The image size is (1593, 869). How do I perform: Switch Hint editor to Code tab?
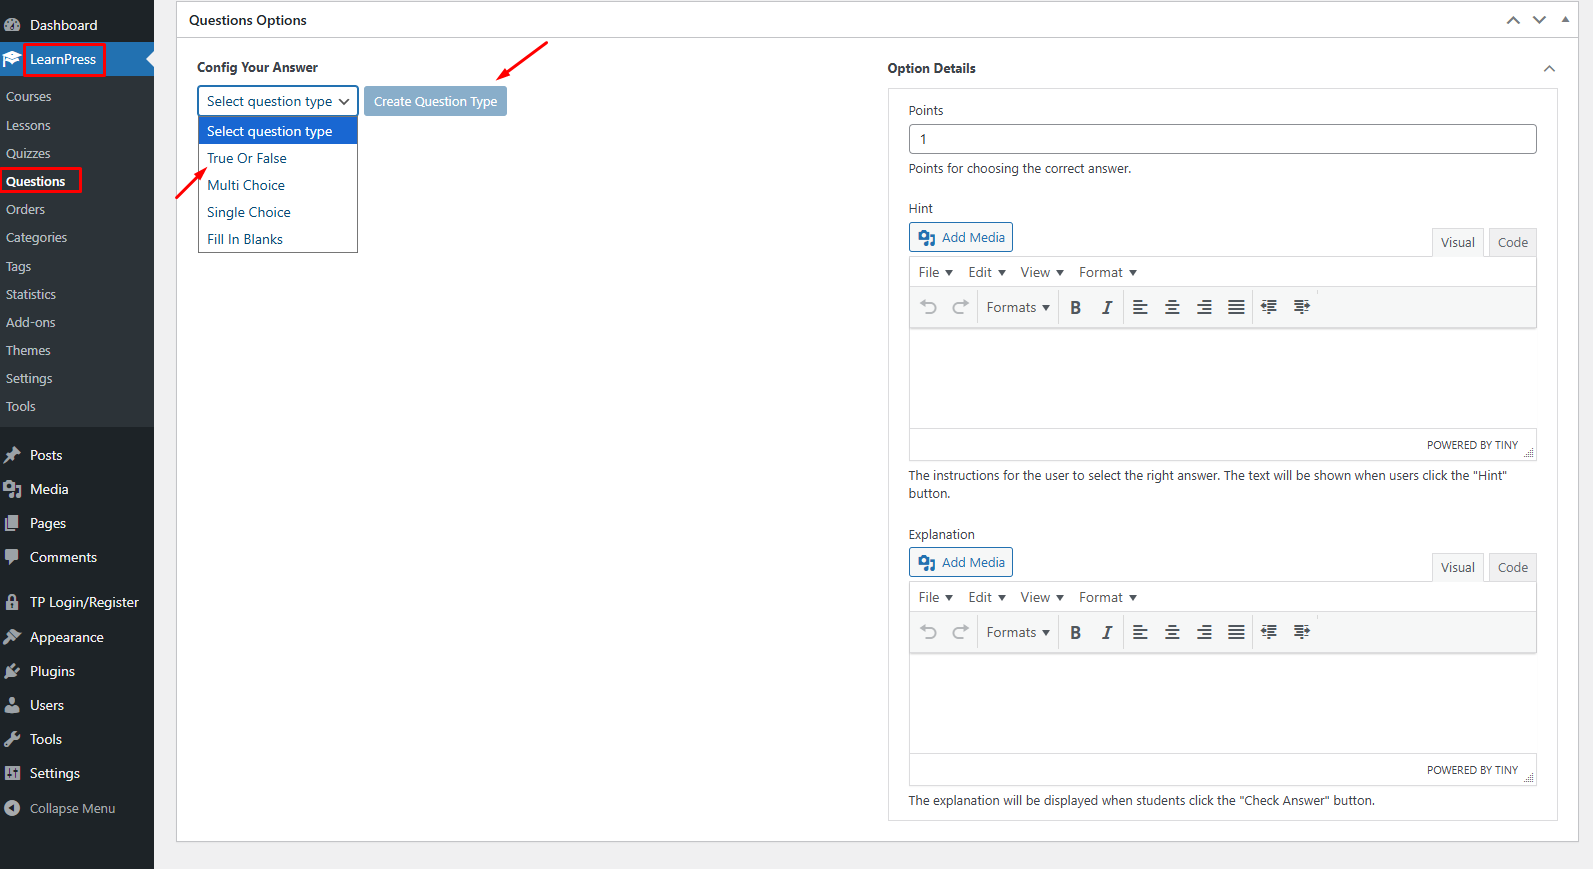(x=1512, y=242)
